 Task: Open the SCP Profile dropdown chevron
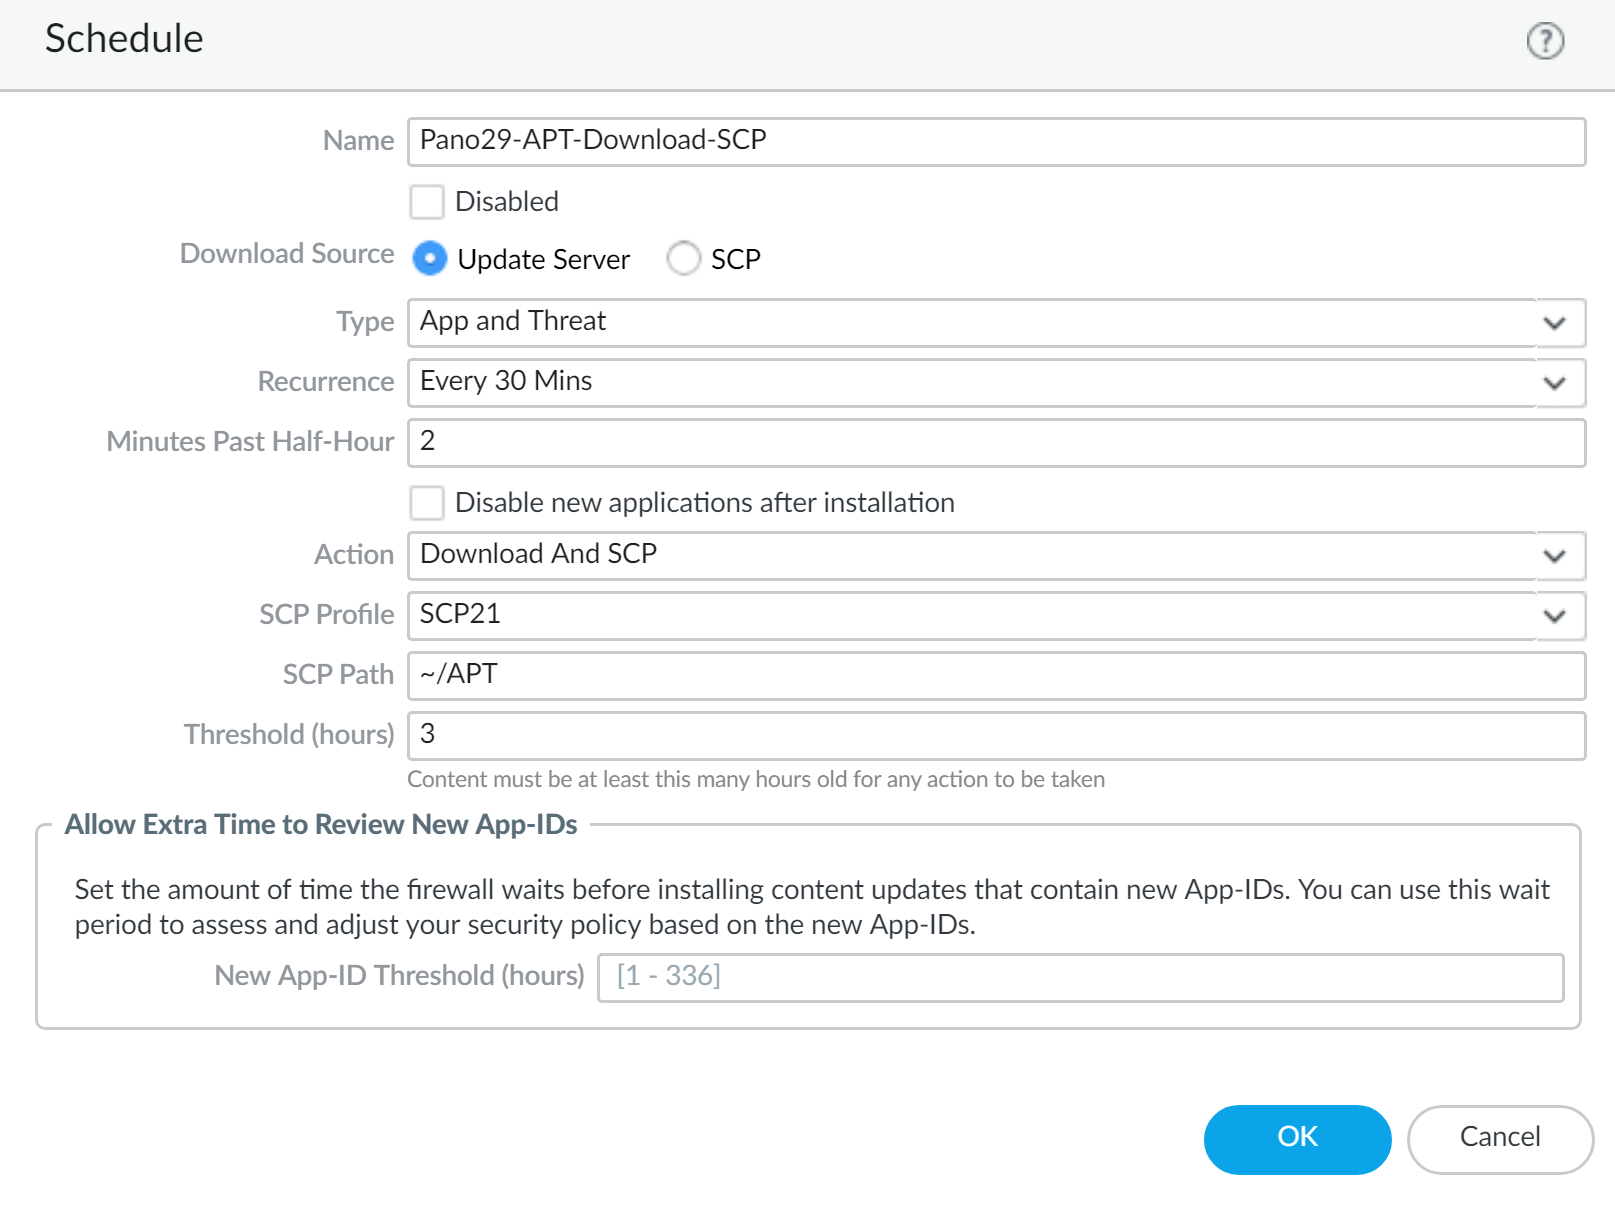tap(1554, 616)
